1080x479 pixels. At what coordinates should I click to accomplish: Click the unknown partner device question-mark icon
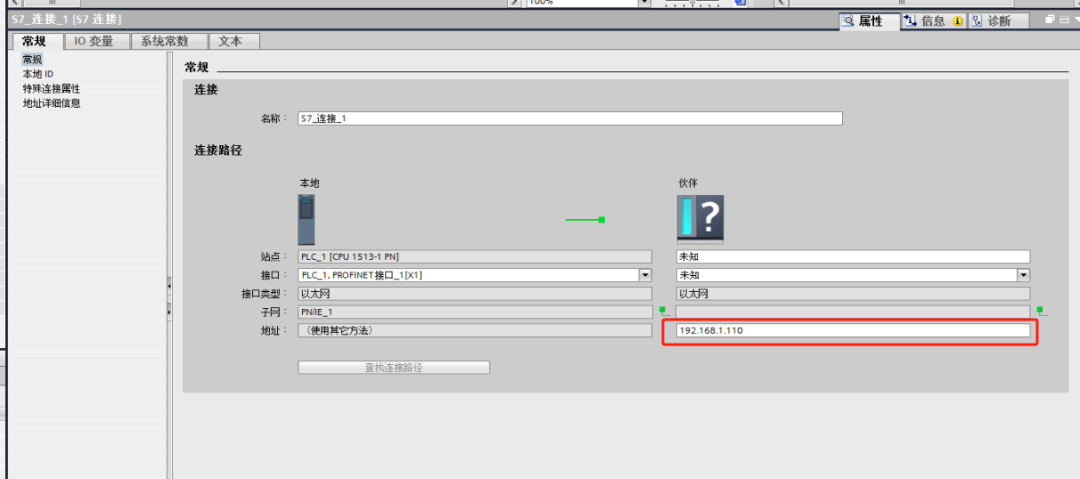click(x=700, y=219)
